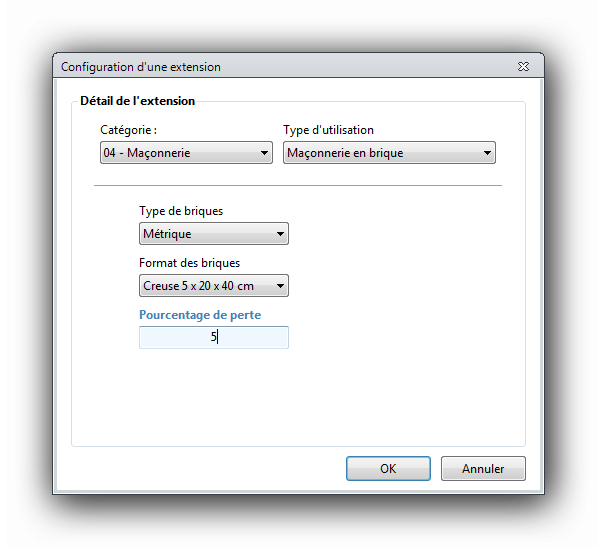597x547 pixels.
Task: Click the arrow on the Catégorie dropdown
Action: 264,153
